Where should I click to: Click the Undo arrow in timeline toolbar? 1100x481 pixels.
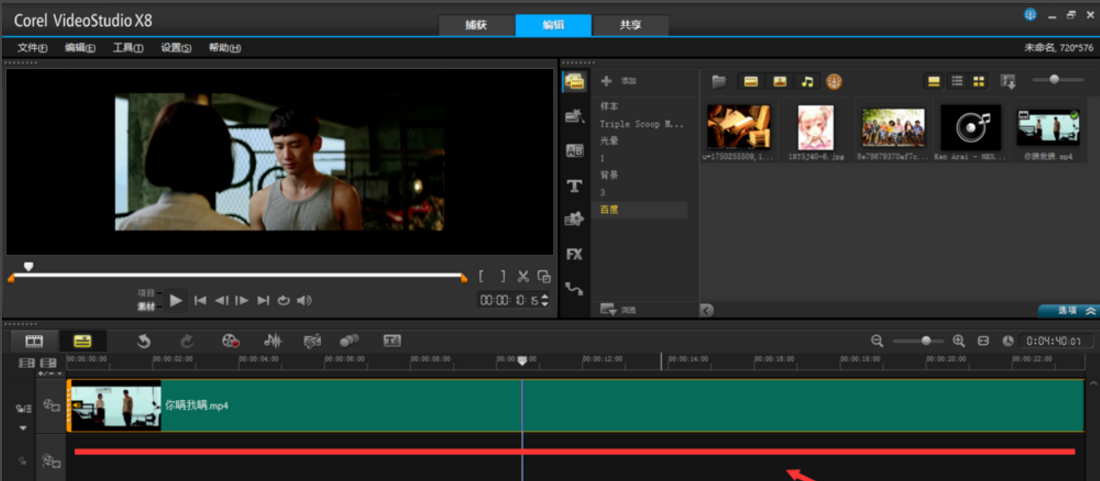143,341
